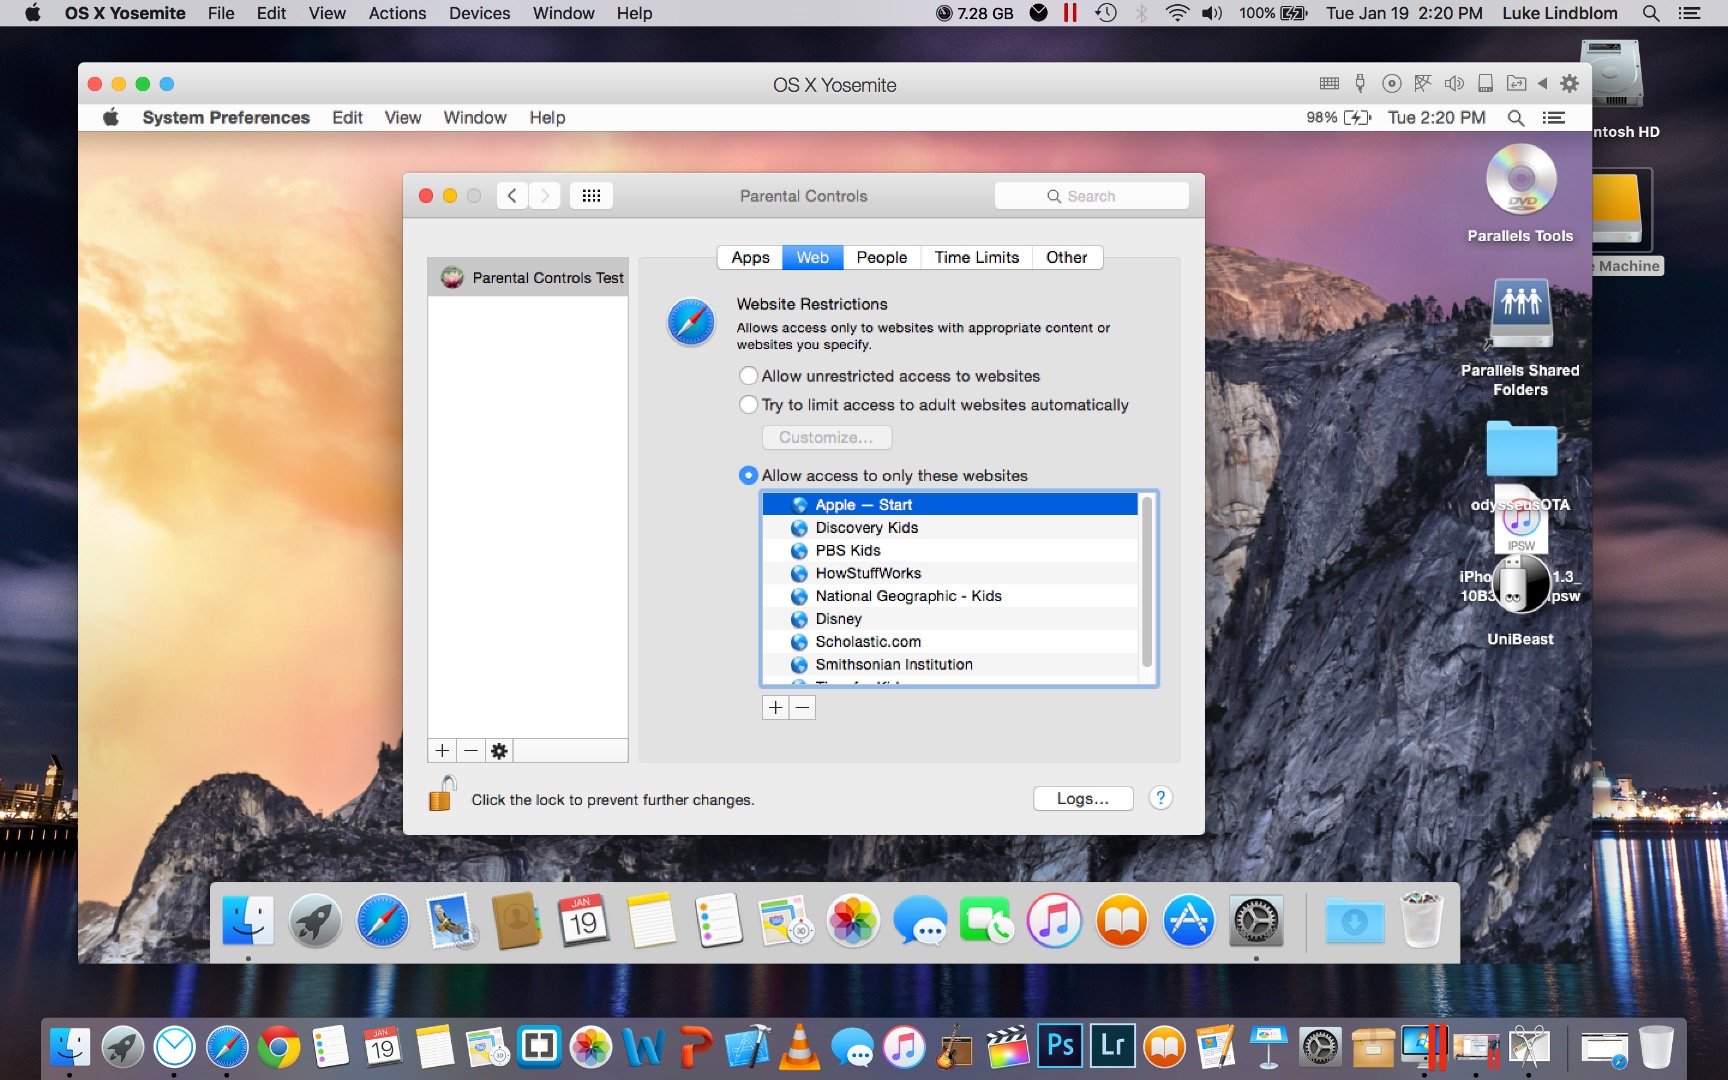Open Notification Center in the VM menu bar
The image size is (1728, 1080).
tap(1554, 118)
